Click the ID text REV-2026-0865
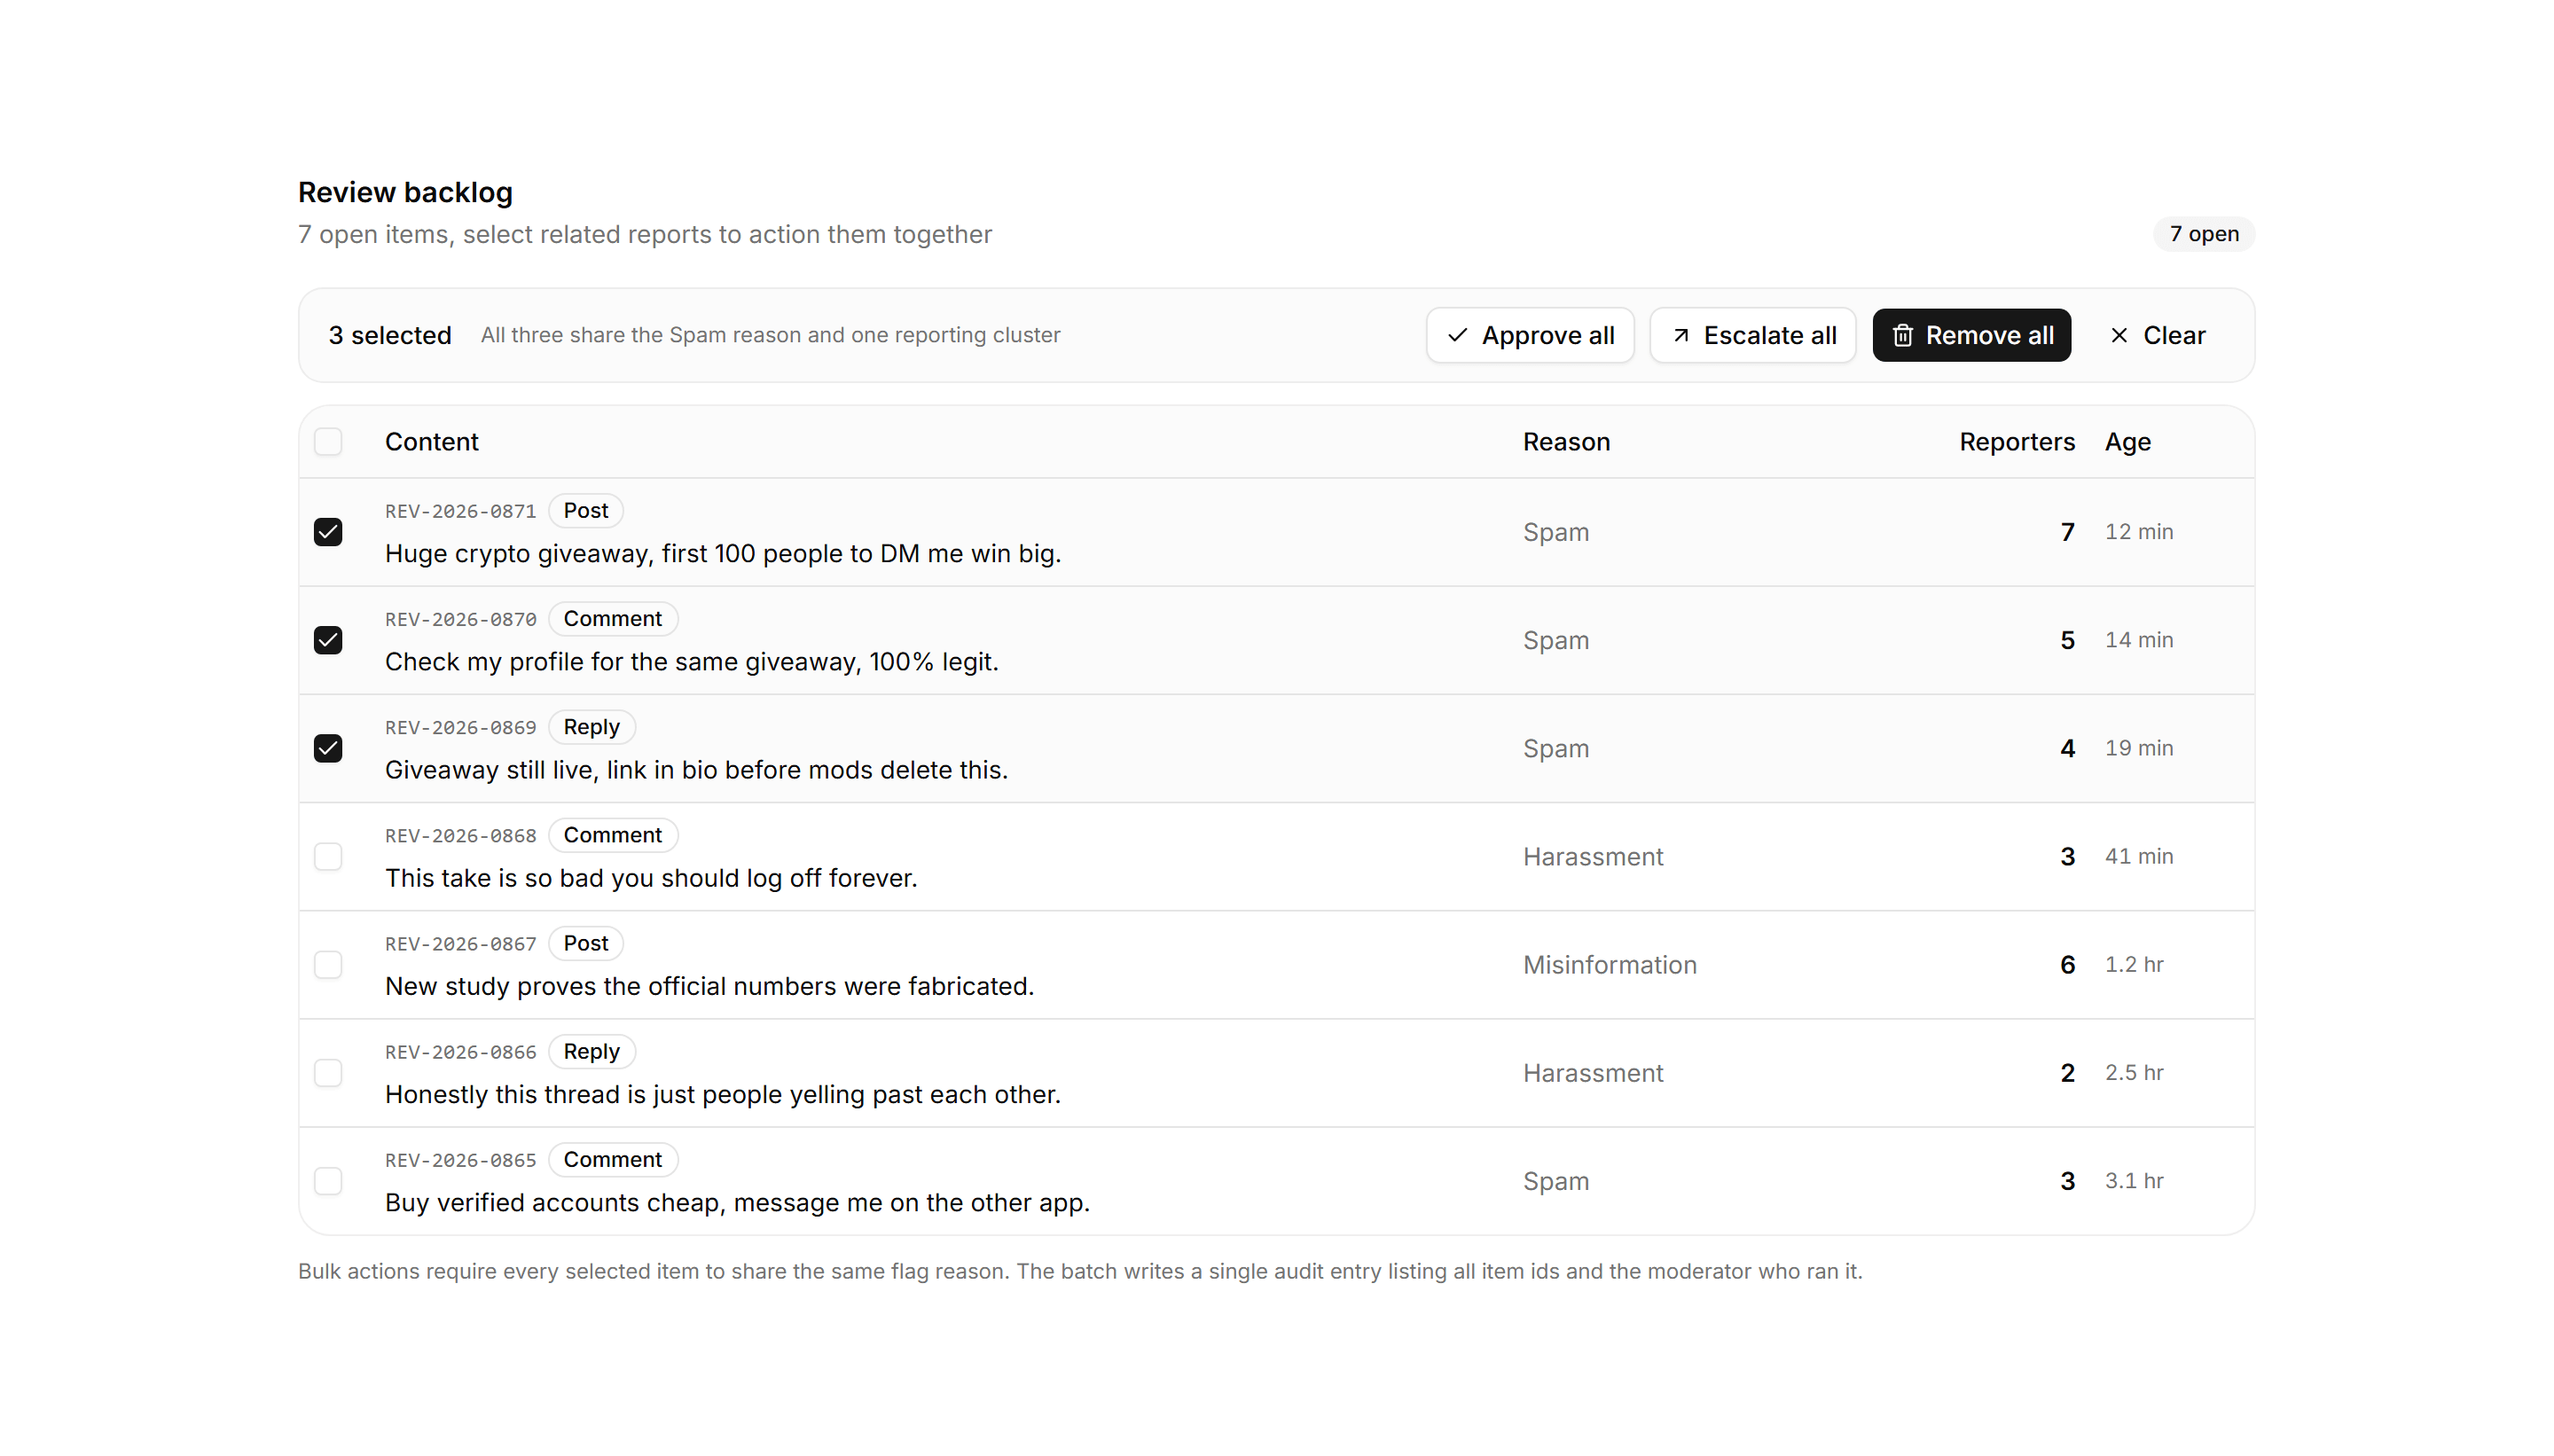 click(x=460, y=1159)
